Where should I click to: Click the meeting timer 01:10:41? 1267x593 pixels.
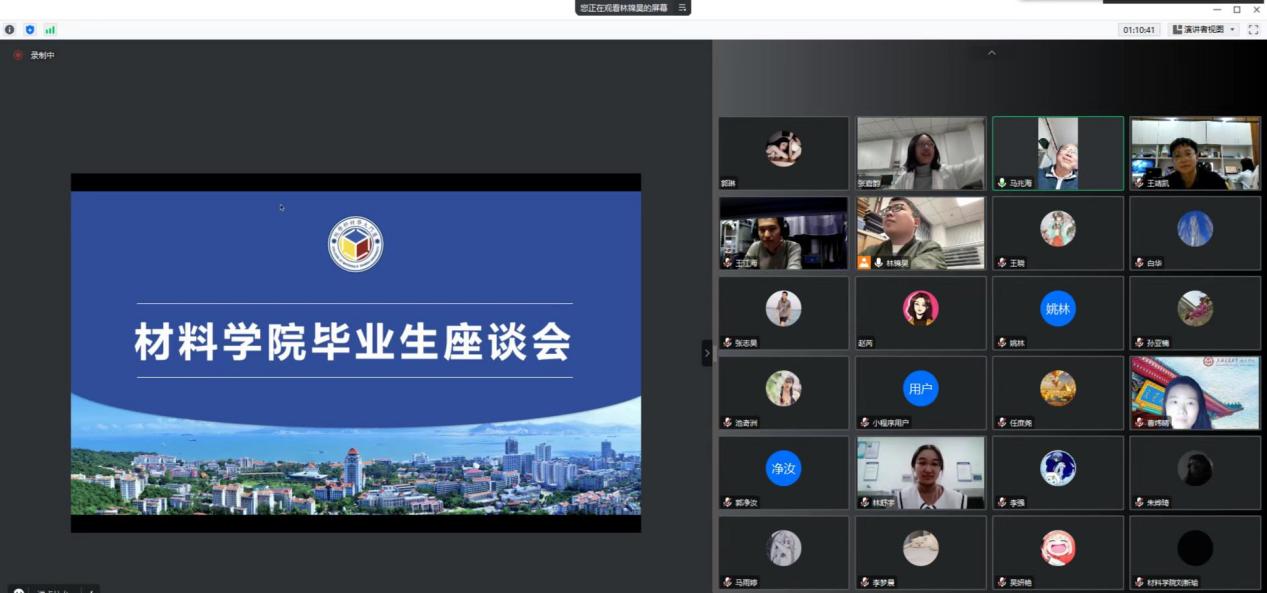(1139, 30)
